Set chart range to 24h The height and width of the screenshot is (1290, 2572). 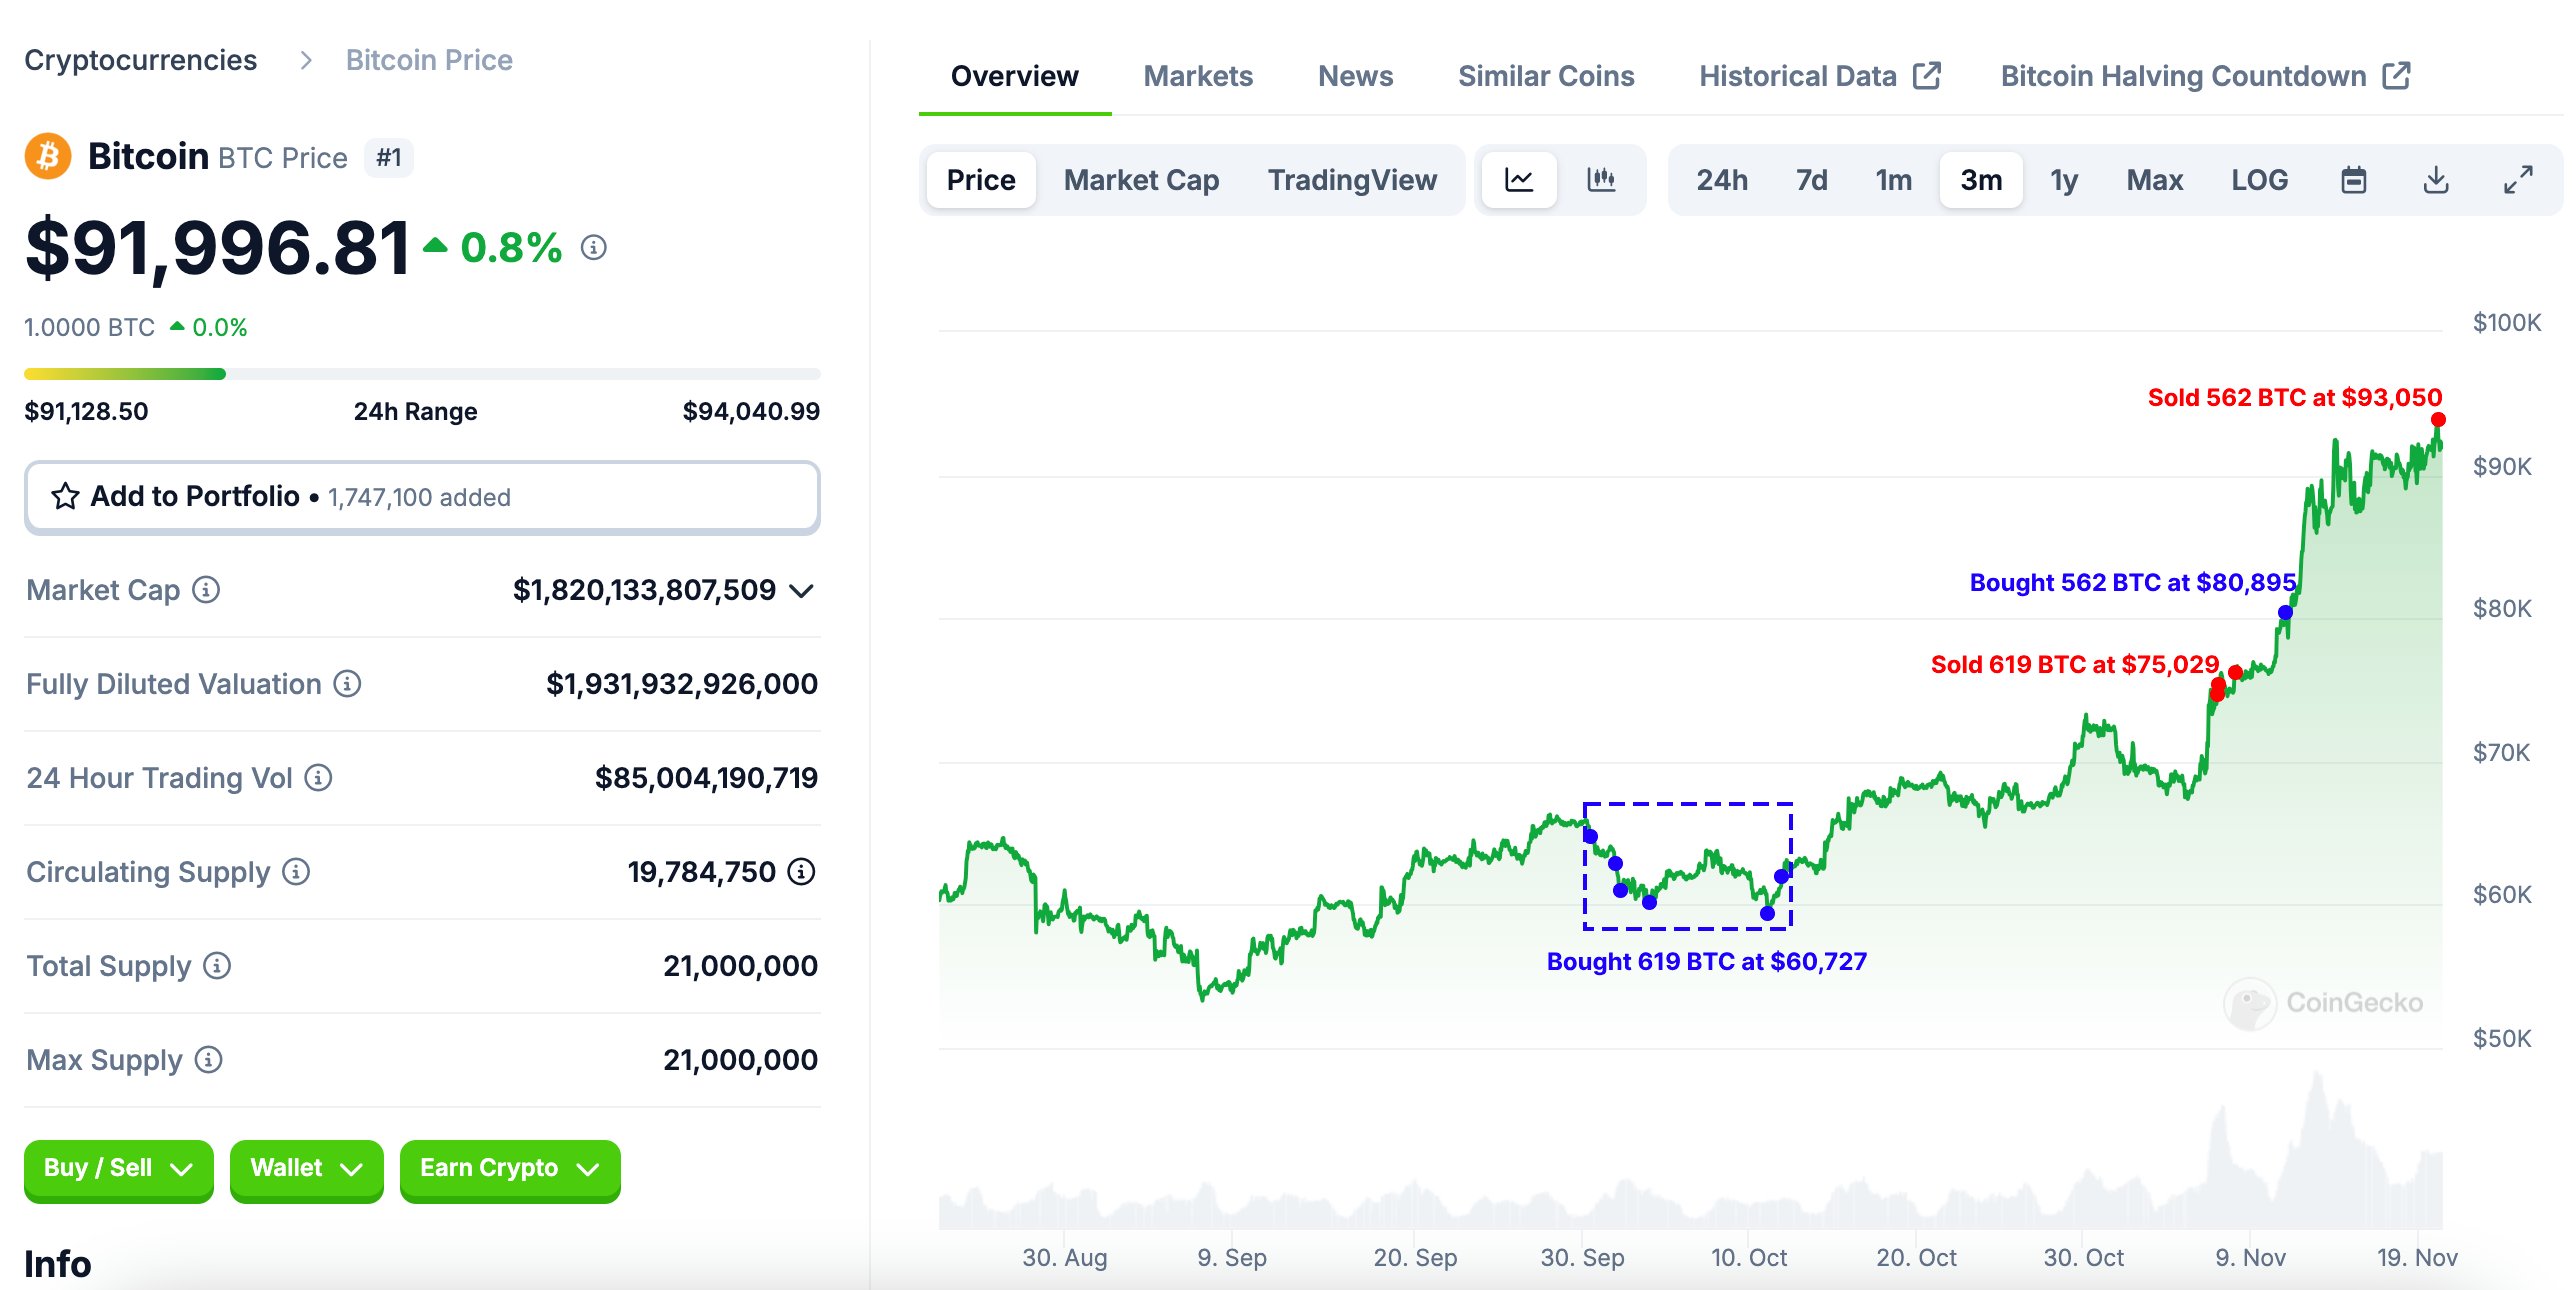(1722, 180)
